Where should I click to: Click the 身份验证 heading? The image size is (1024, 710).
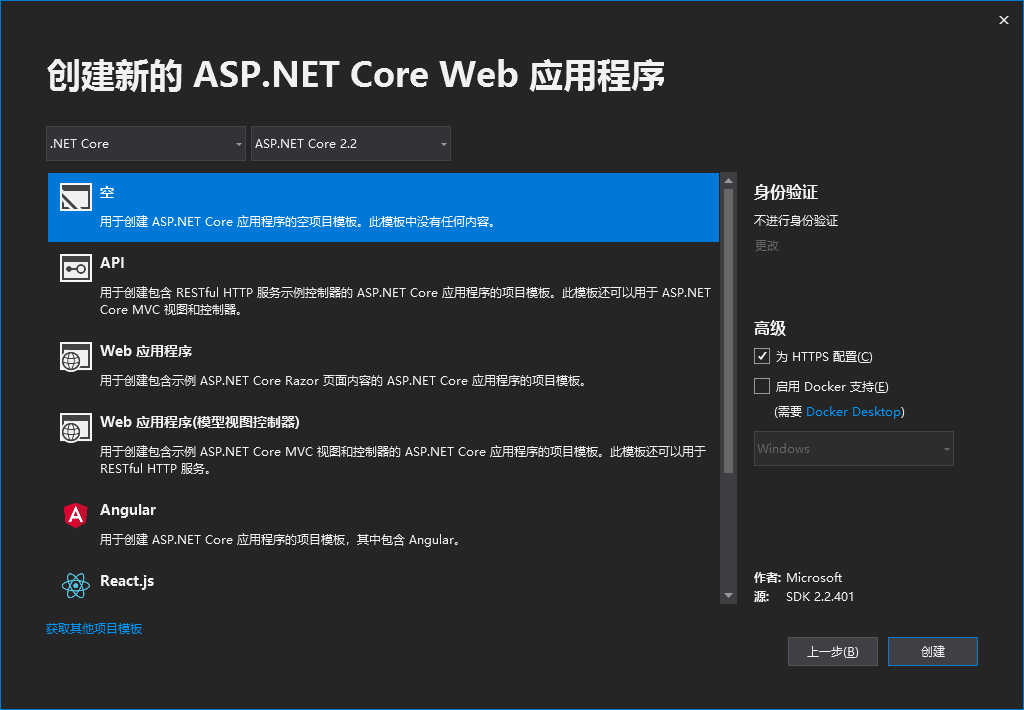pyautogui.click(x=786, y=192)
